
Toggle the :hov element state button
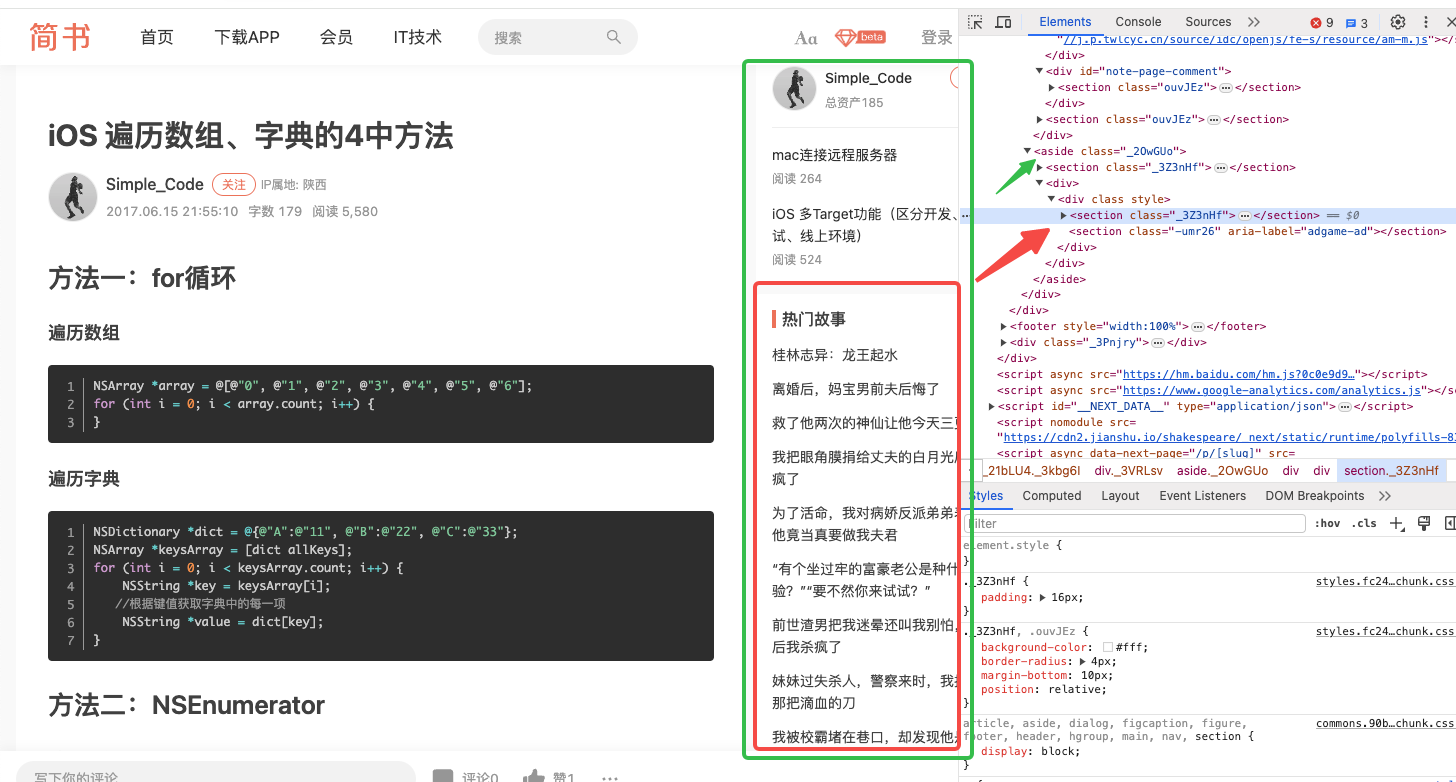[x=1328, y=523]
